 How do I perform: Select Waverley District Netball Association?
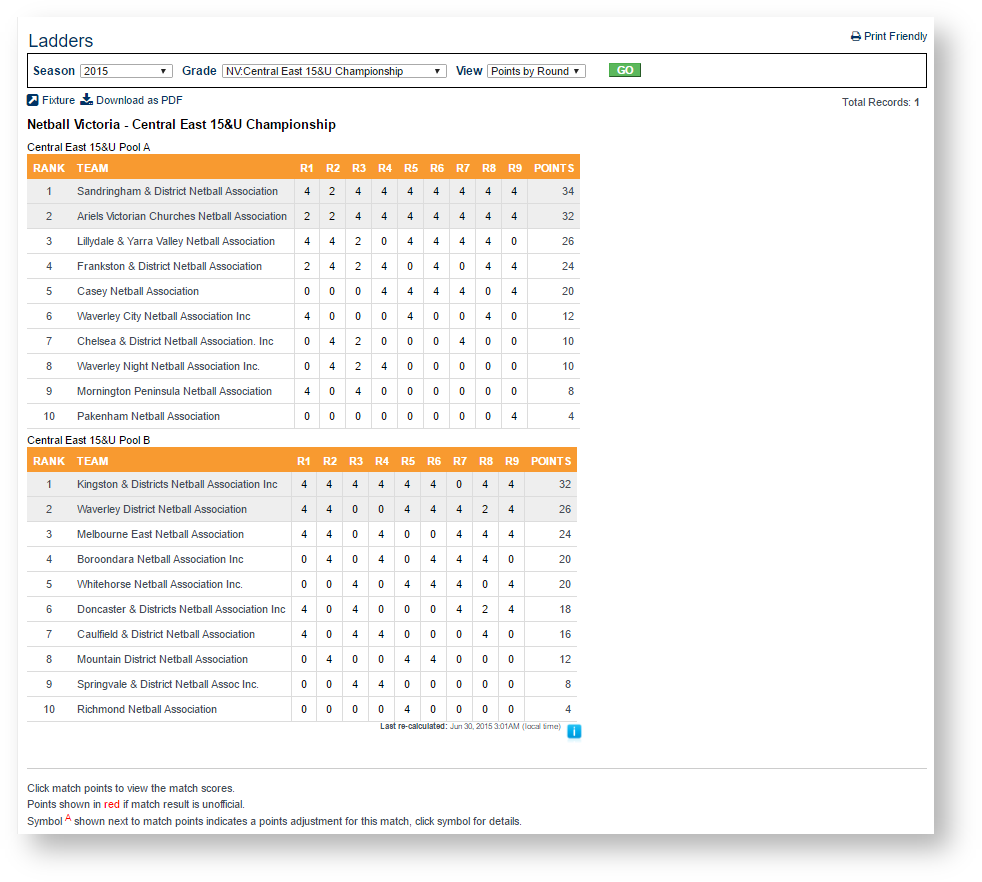point(162,509)
